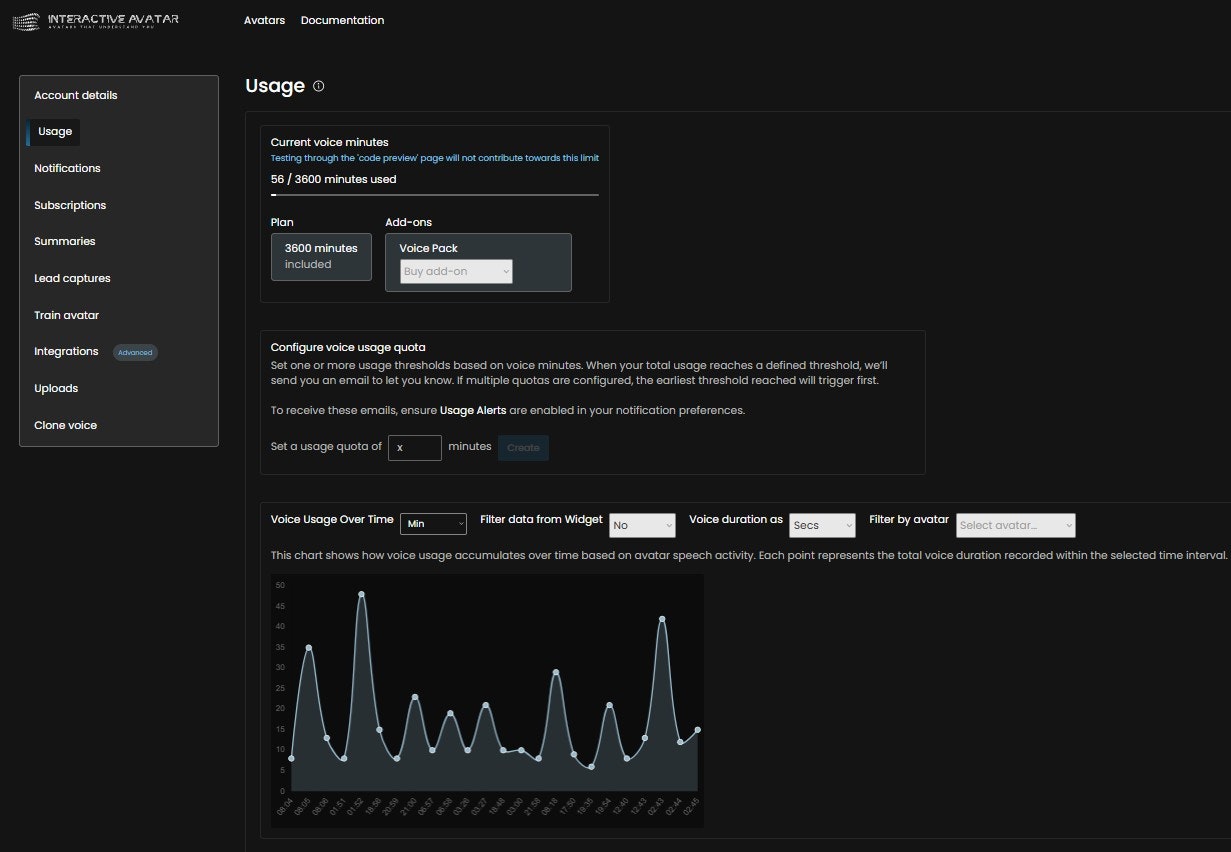This screenshot has width=1231, height=852.
Task: Click the Voice duration as label
Action: (736, 519)
